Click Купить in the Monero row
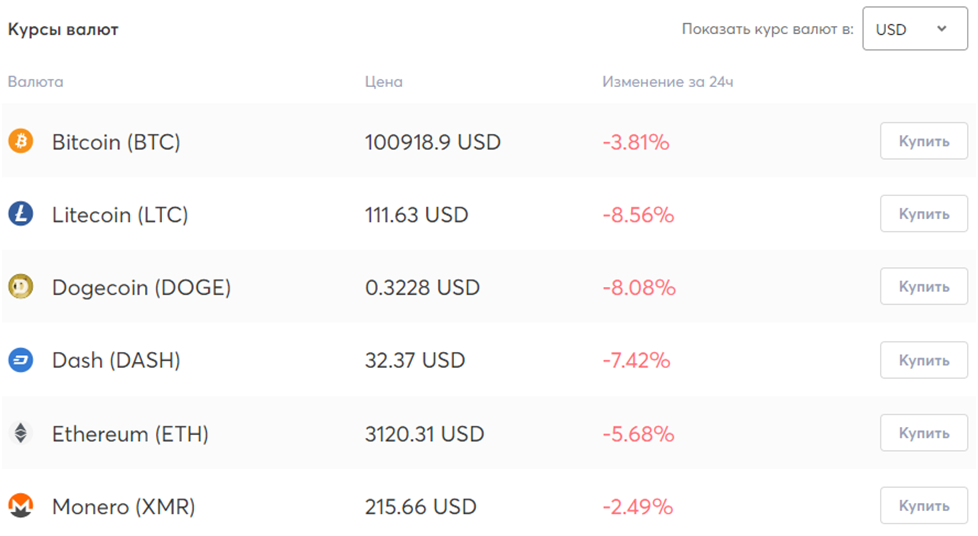The height and width of the screenshot is (536, 978). pyautogui.click(x=924, y=505)
